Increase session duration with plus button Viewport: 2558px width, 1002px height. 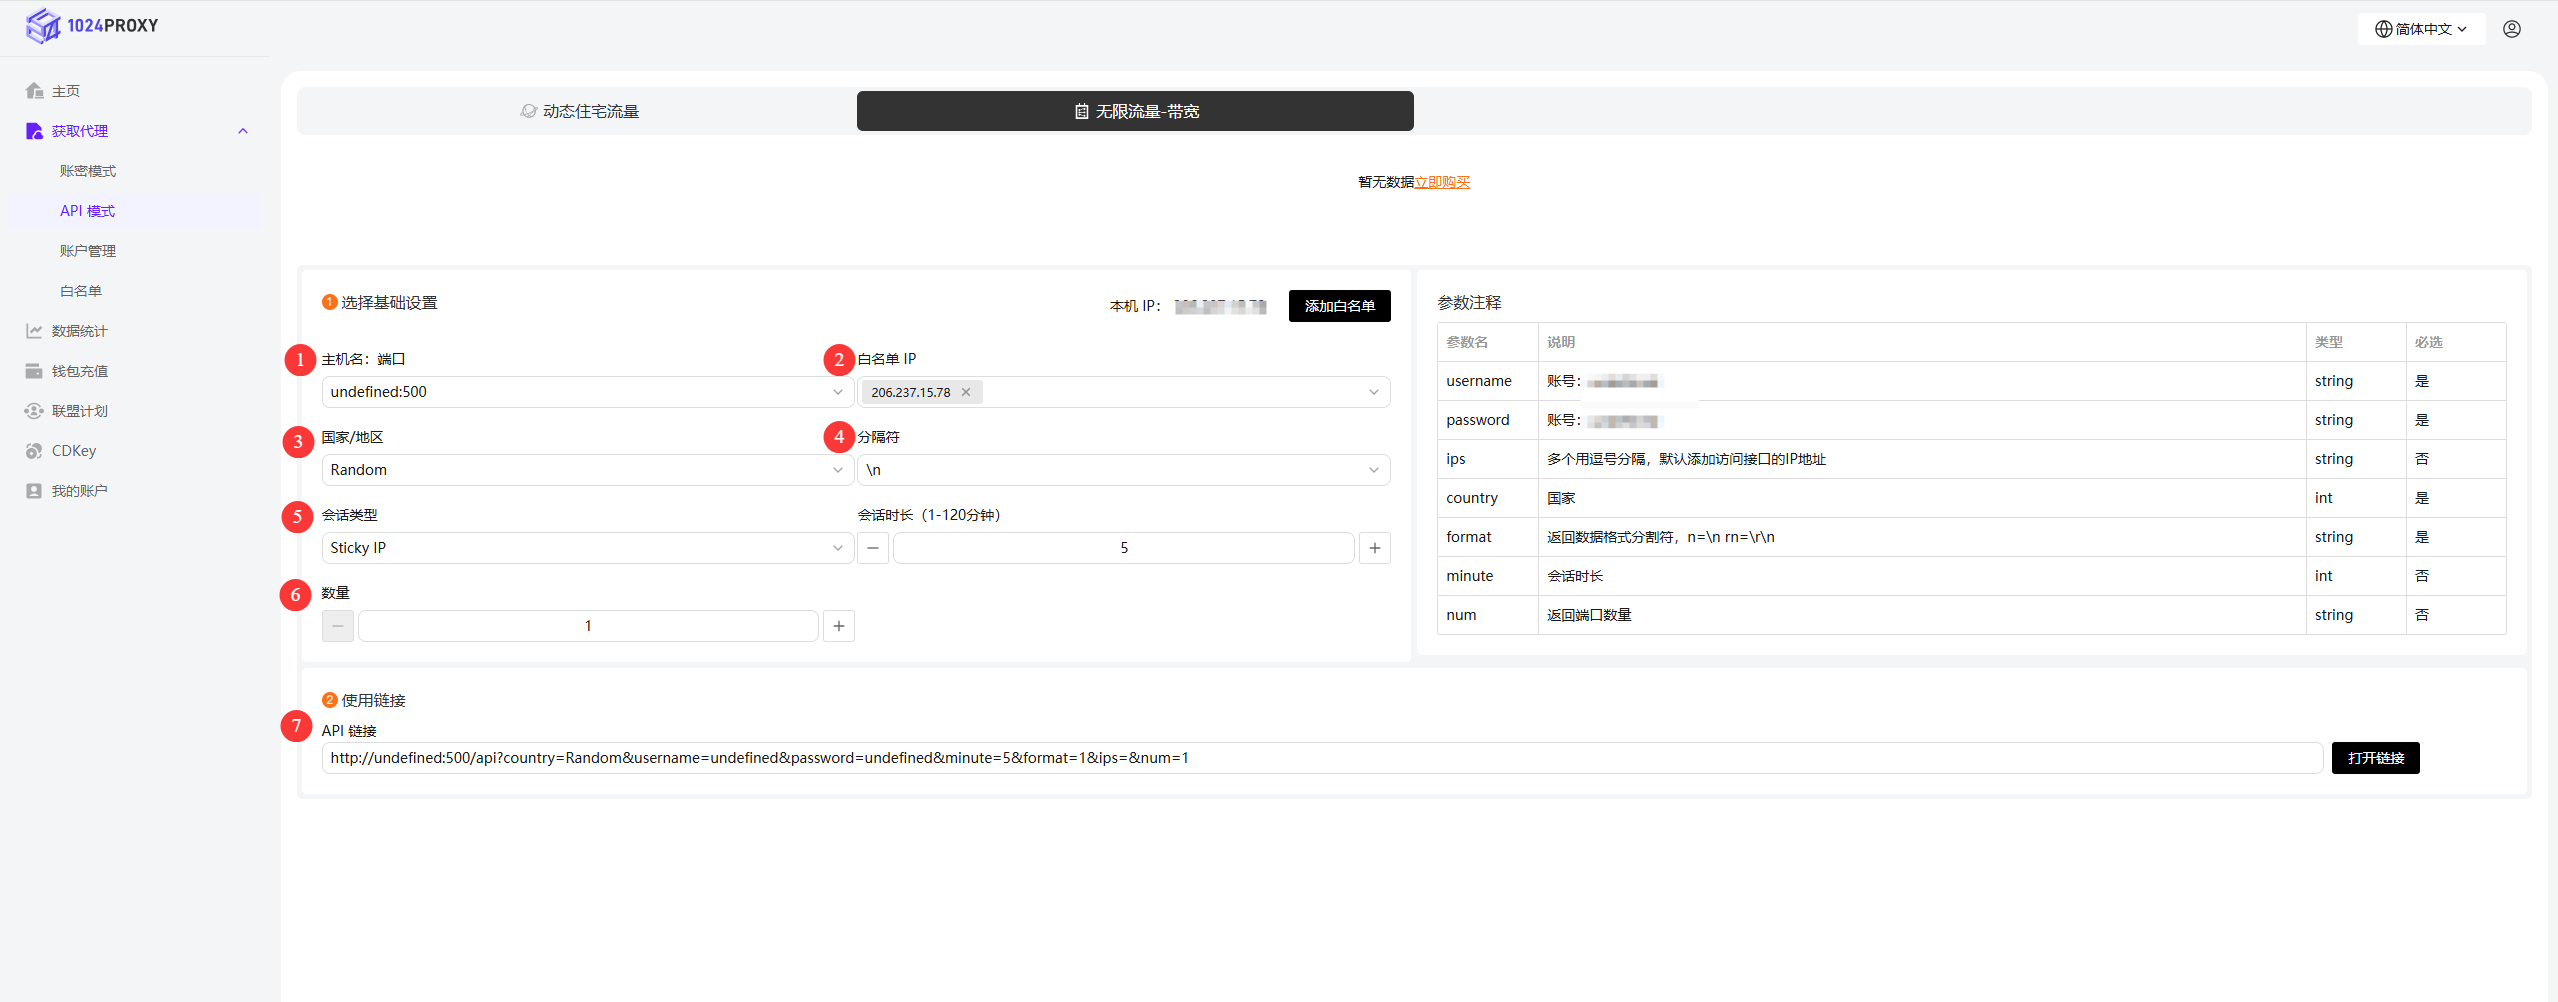[x=1374, y=548]
